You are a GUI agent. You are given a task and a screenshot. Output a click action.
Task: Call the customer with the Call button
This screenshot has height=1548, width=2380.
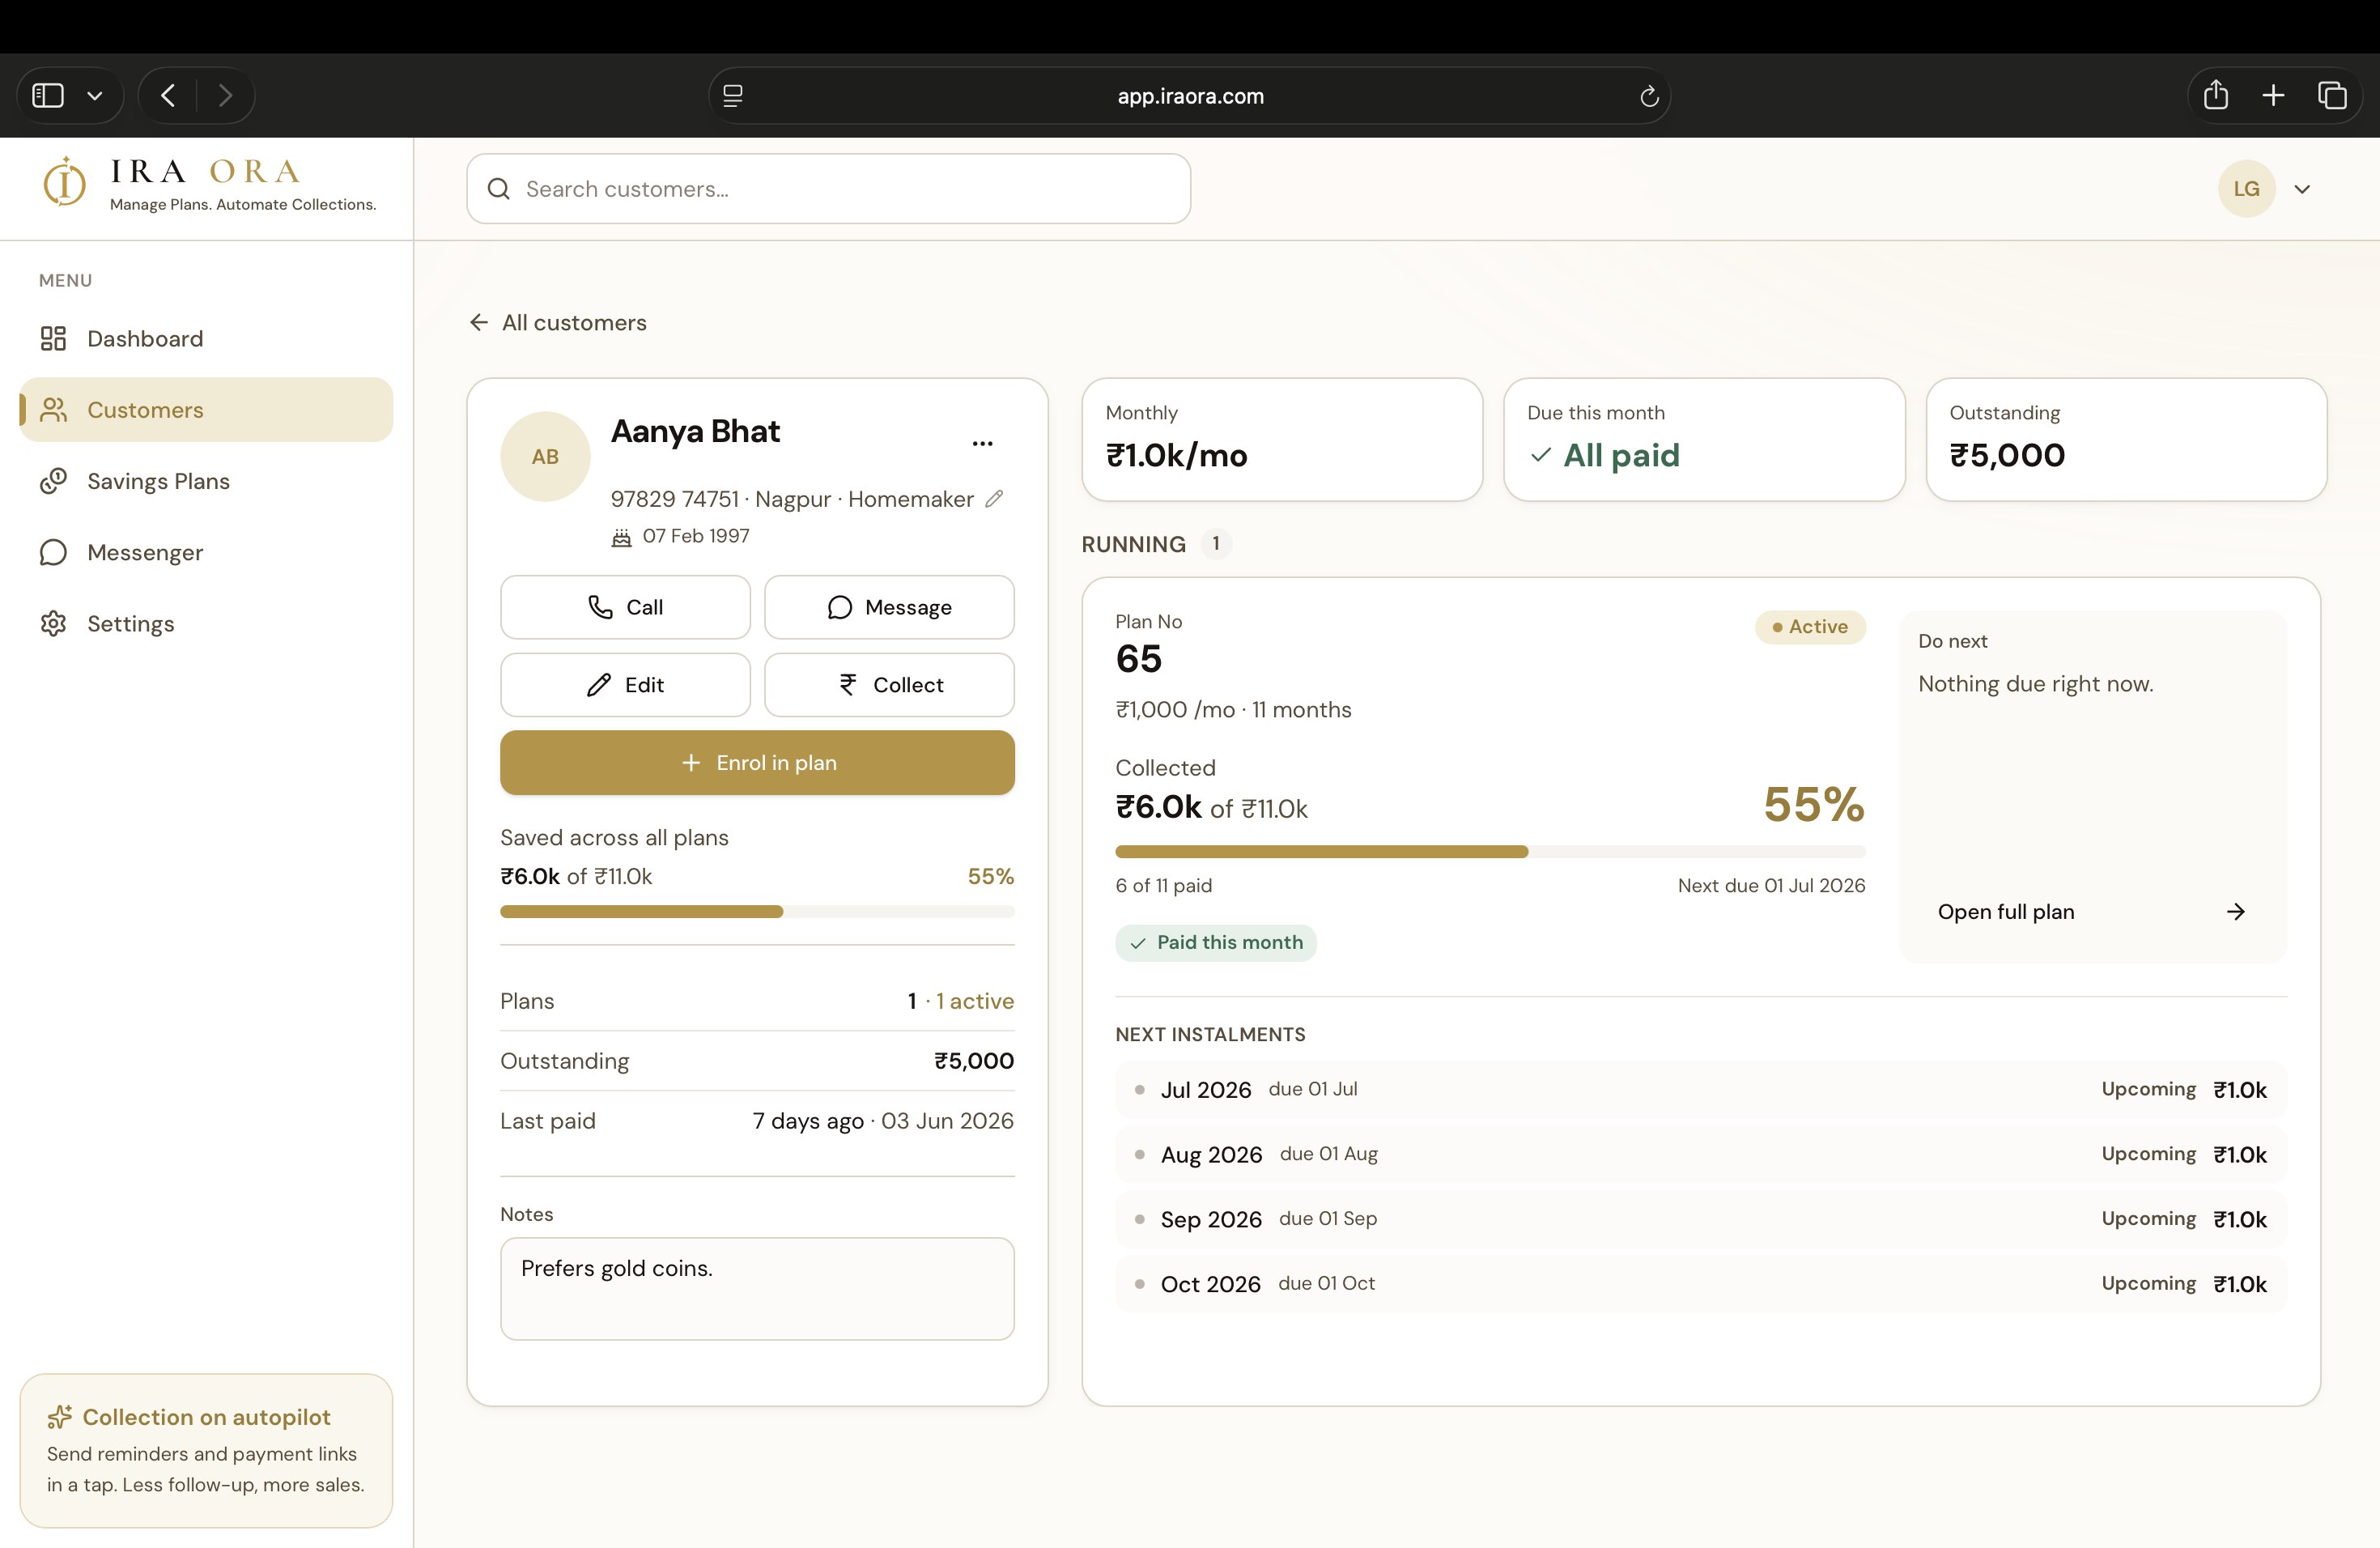(x=625, y=607)
